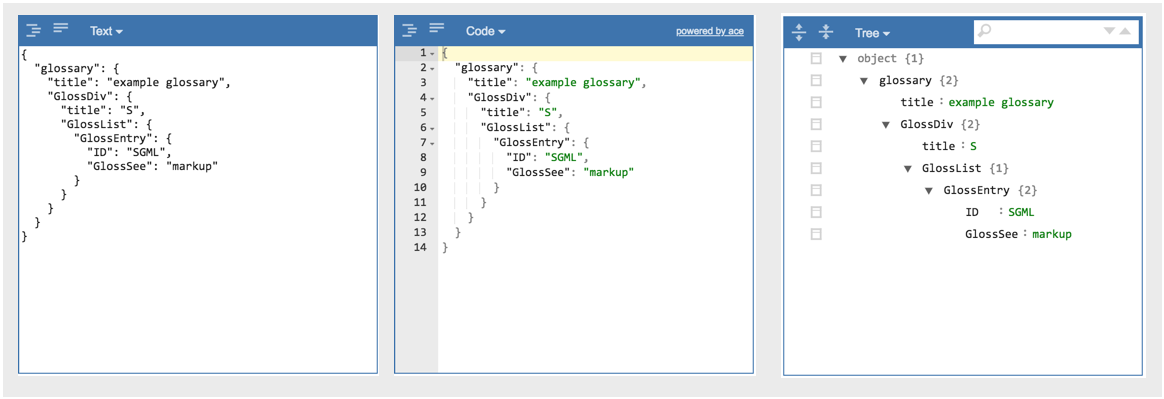
Task: Open the Code mode dropdown
Action: tap(485, 31)
